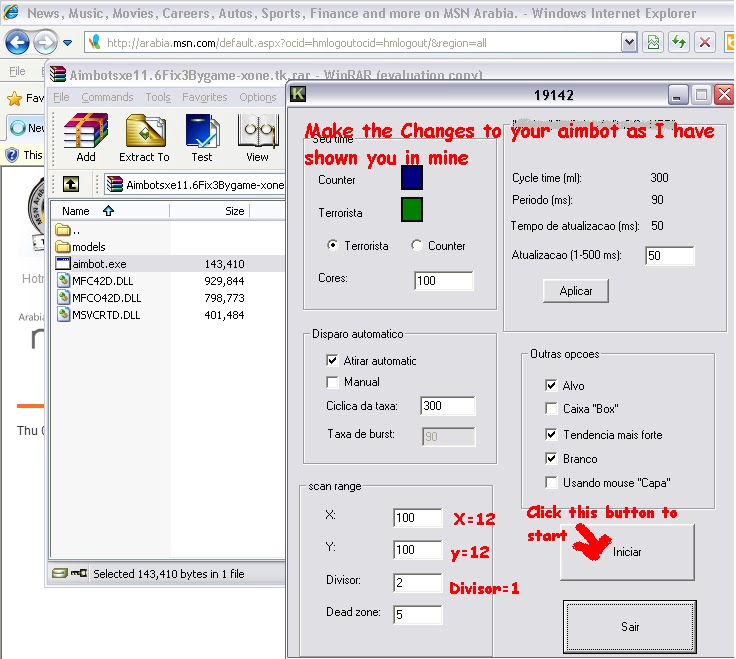The width and height of the screenshot is (736, 659).
Task: Click the Internet Explorer Back arrow button
Action: (x=17, y=43)
